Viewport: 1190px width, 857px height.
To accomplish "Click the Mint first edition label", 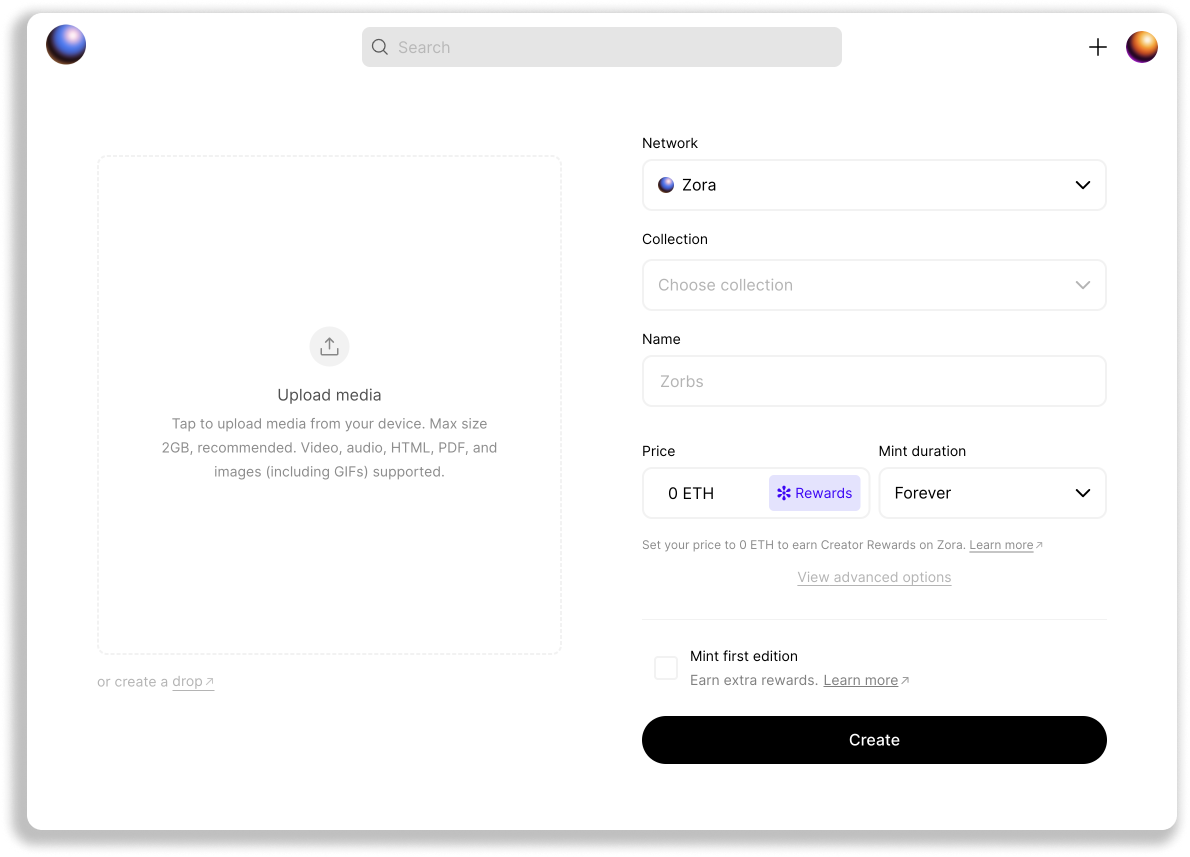I will pyautogui.click(x=744, y=656).
